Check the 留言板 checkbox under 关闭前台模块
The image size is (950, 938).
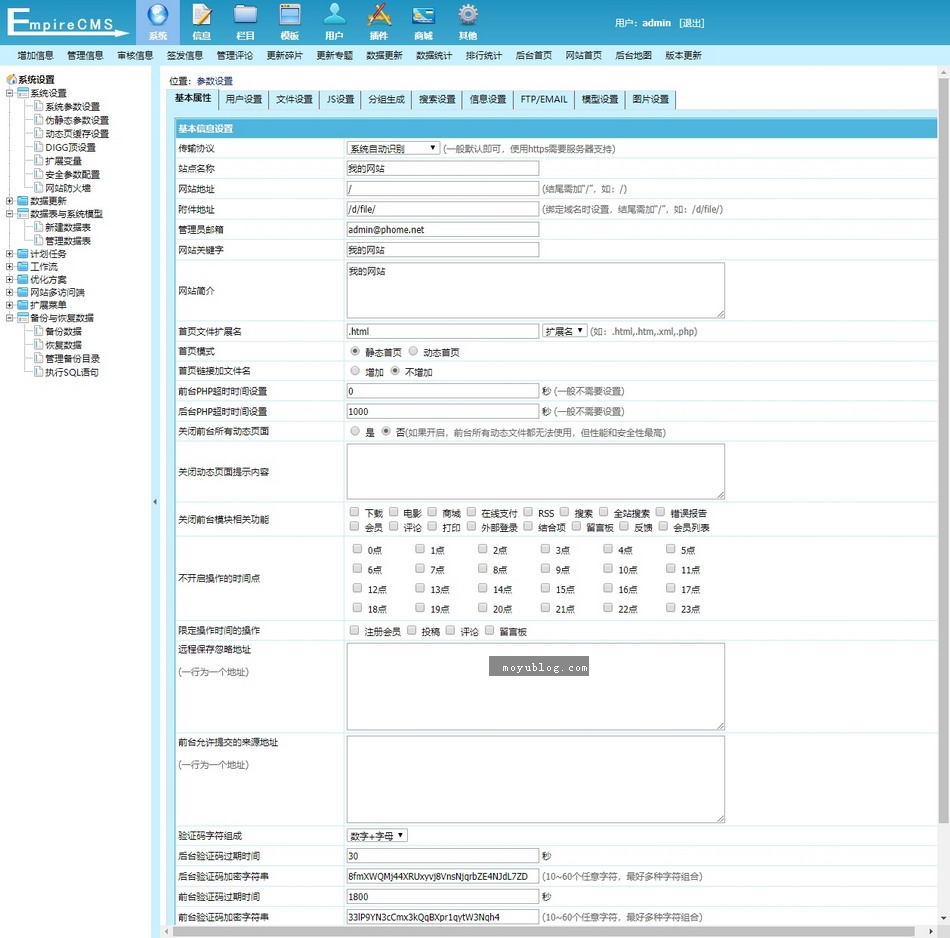click(x=576, y=526)
